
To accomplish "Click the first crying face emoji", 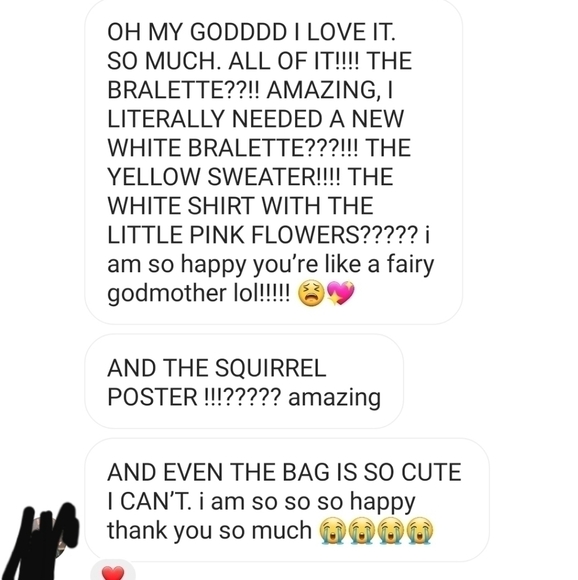I will [x=332, y=530].
